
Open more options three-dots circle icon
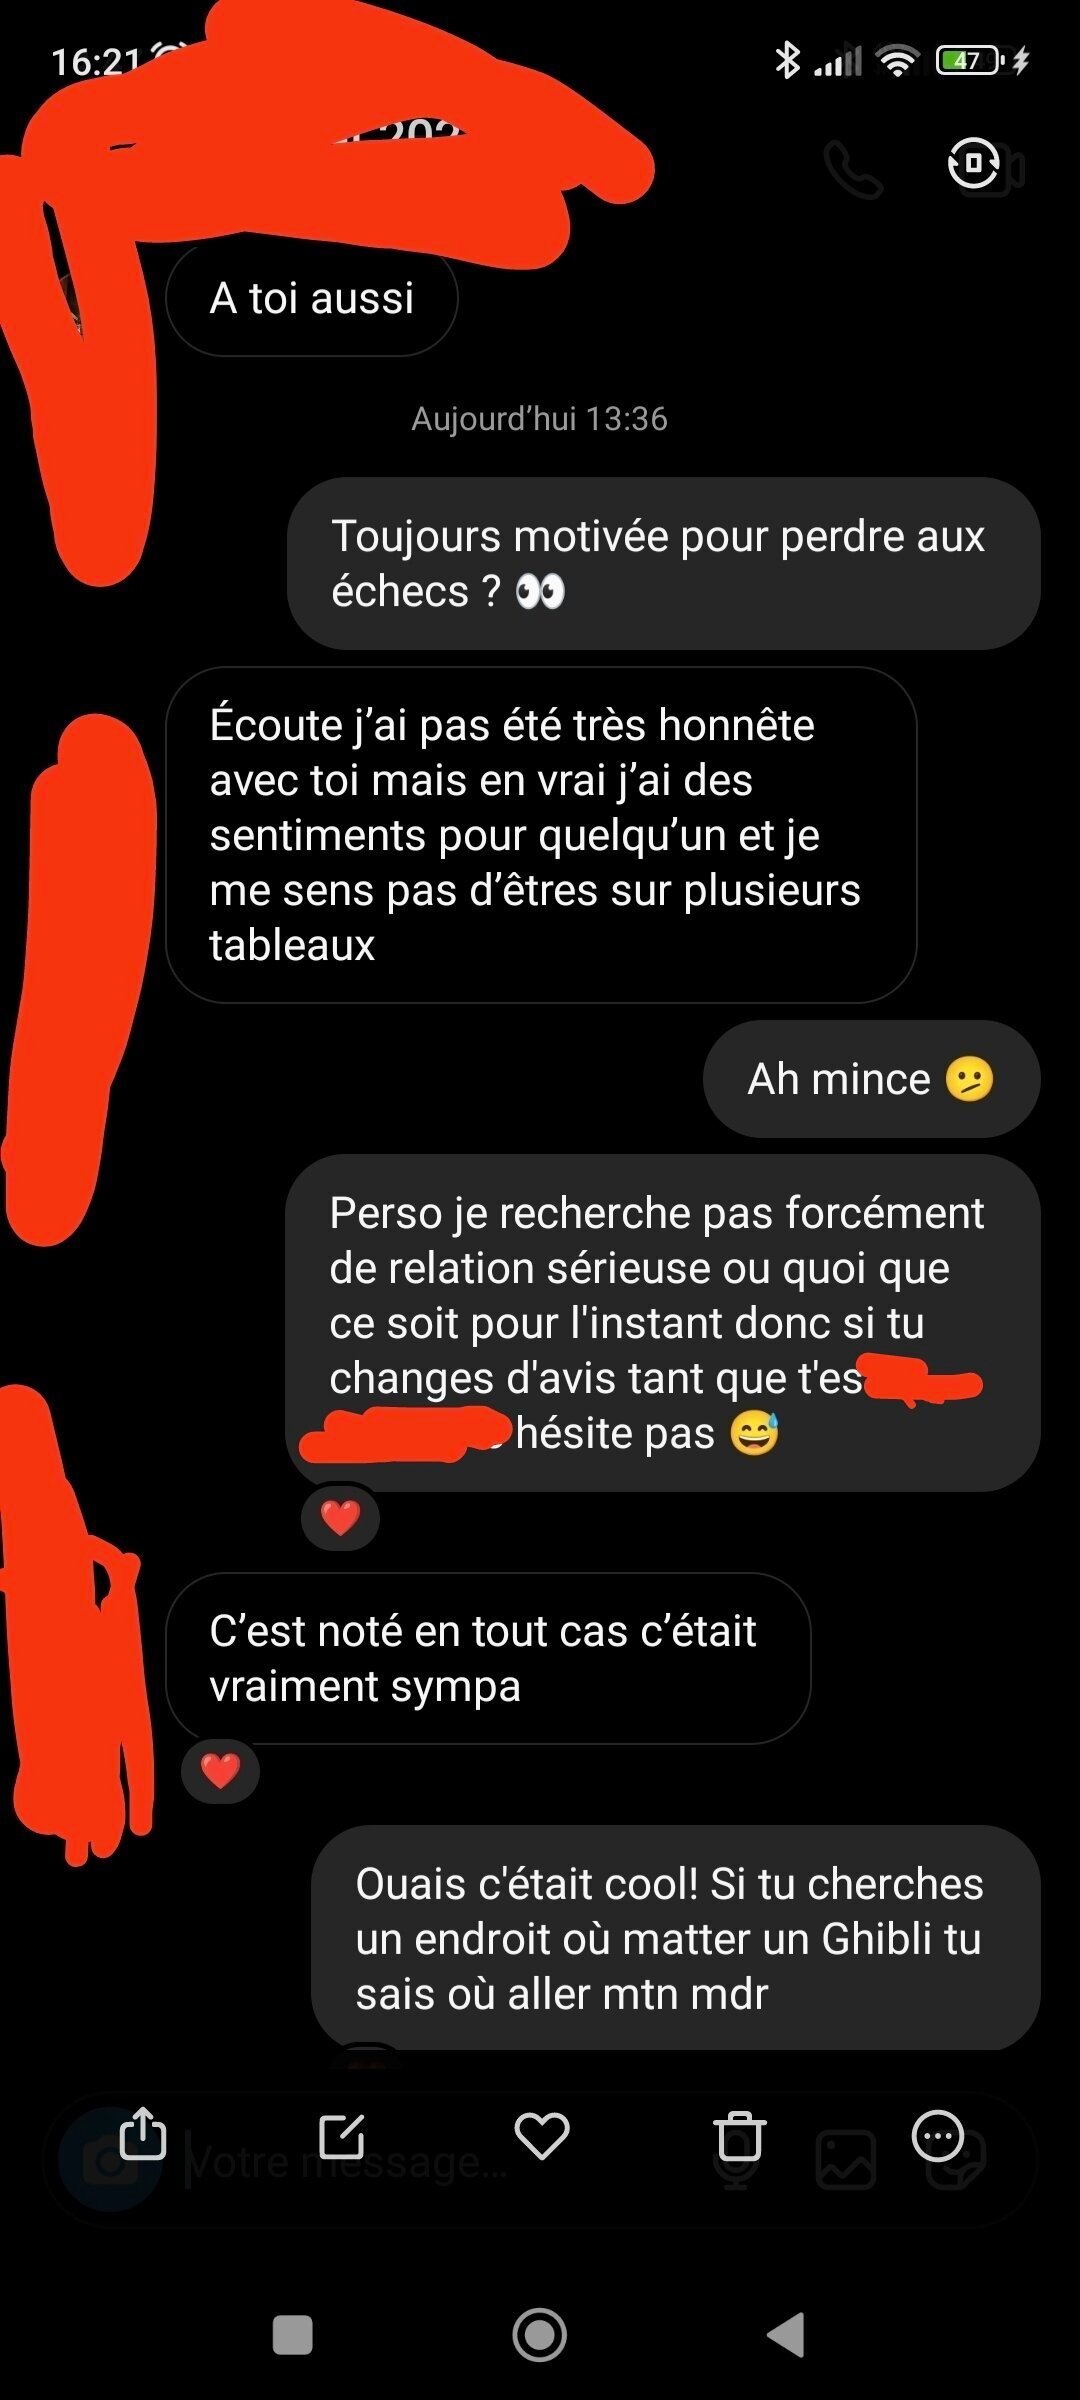coord(938,2136)
